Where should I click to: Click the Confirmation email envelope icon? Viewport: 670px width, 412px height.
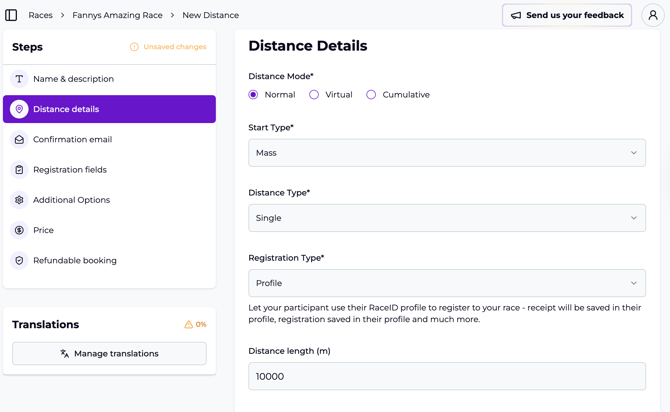(19, 140)
